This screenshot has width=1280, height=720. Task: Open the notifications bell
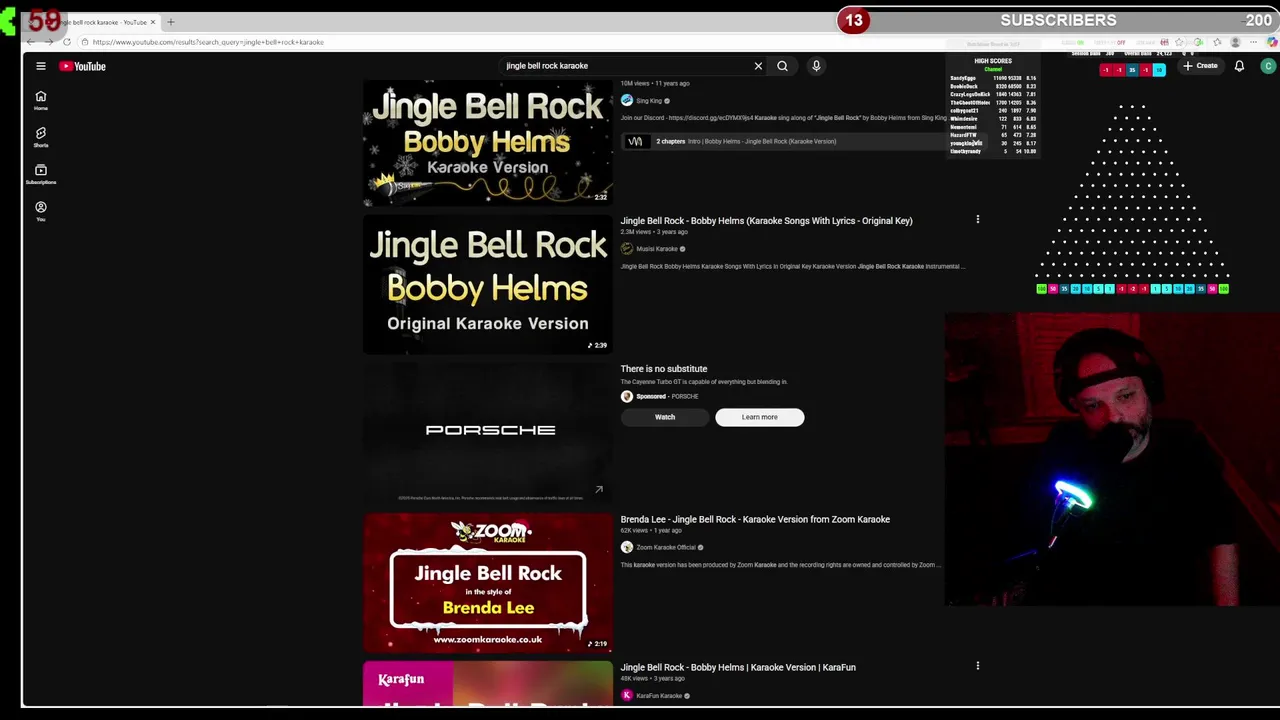click(x=1239, y=66)
